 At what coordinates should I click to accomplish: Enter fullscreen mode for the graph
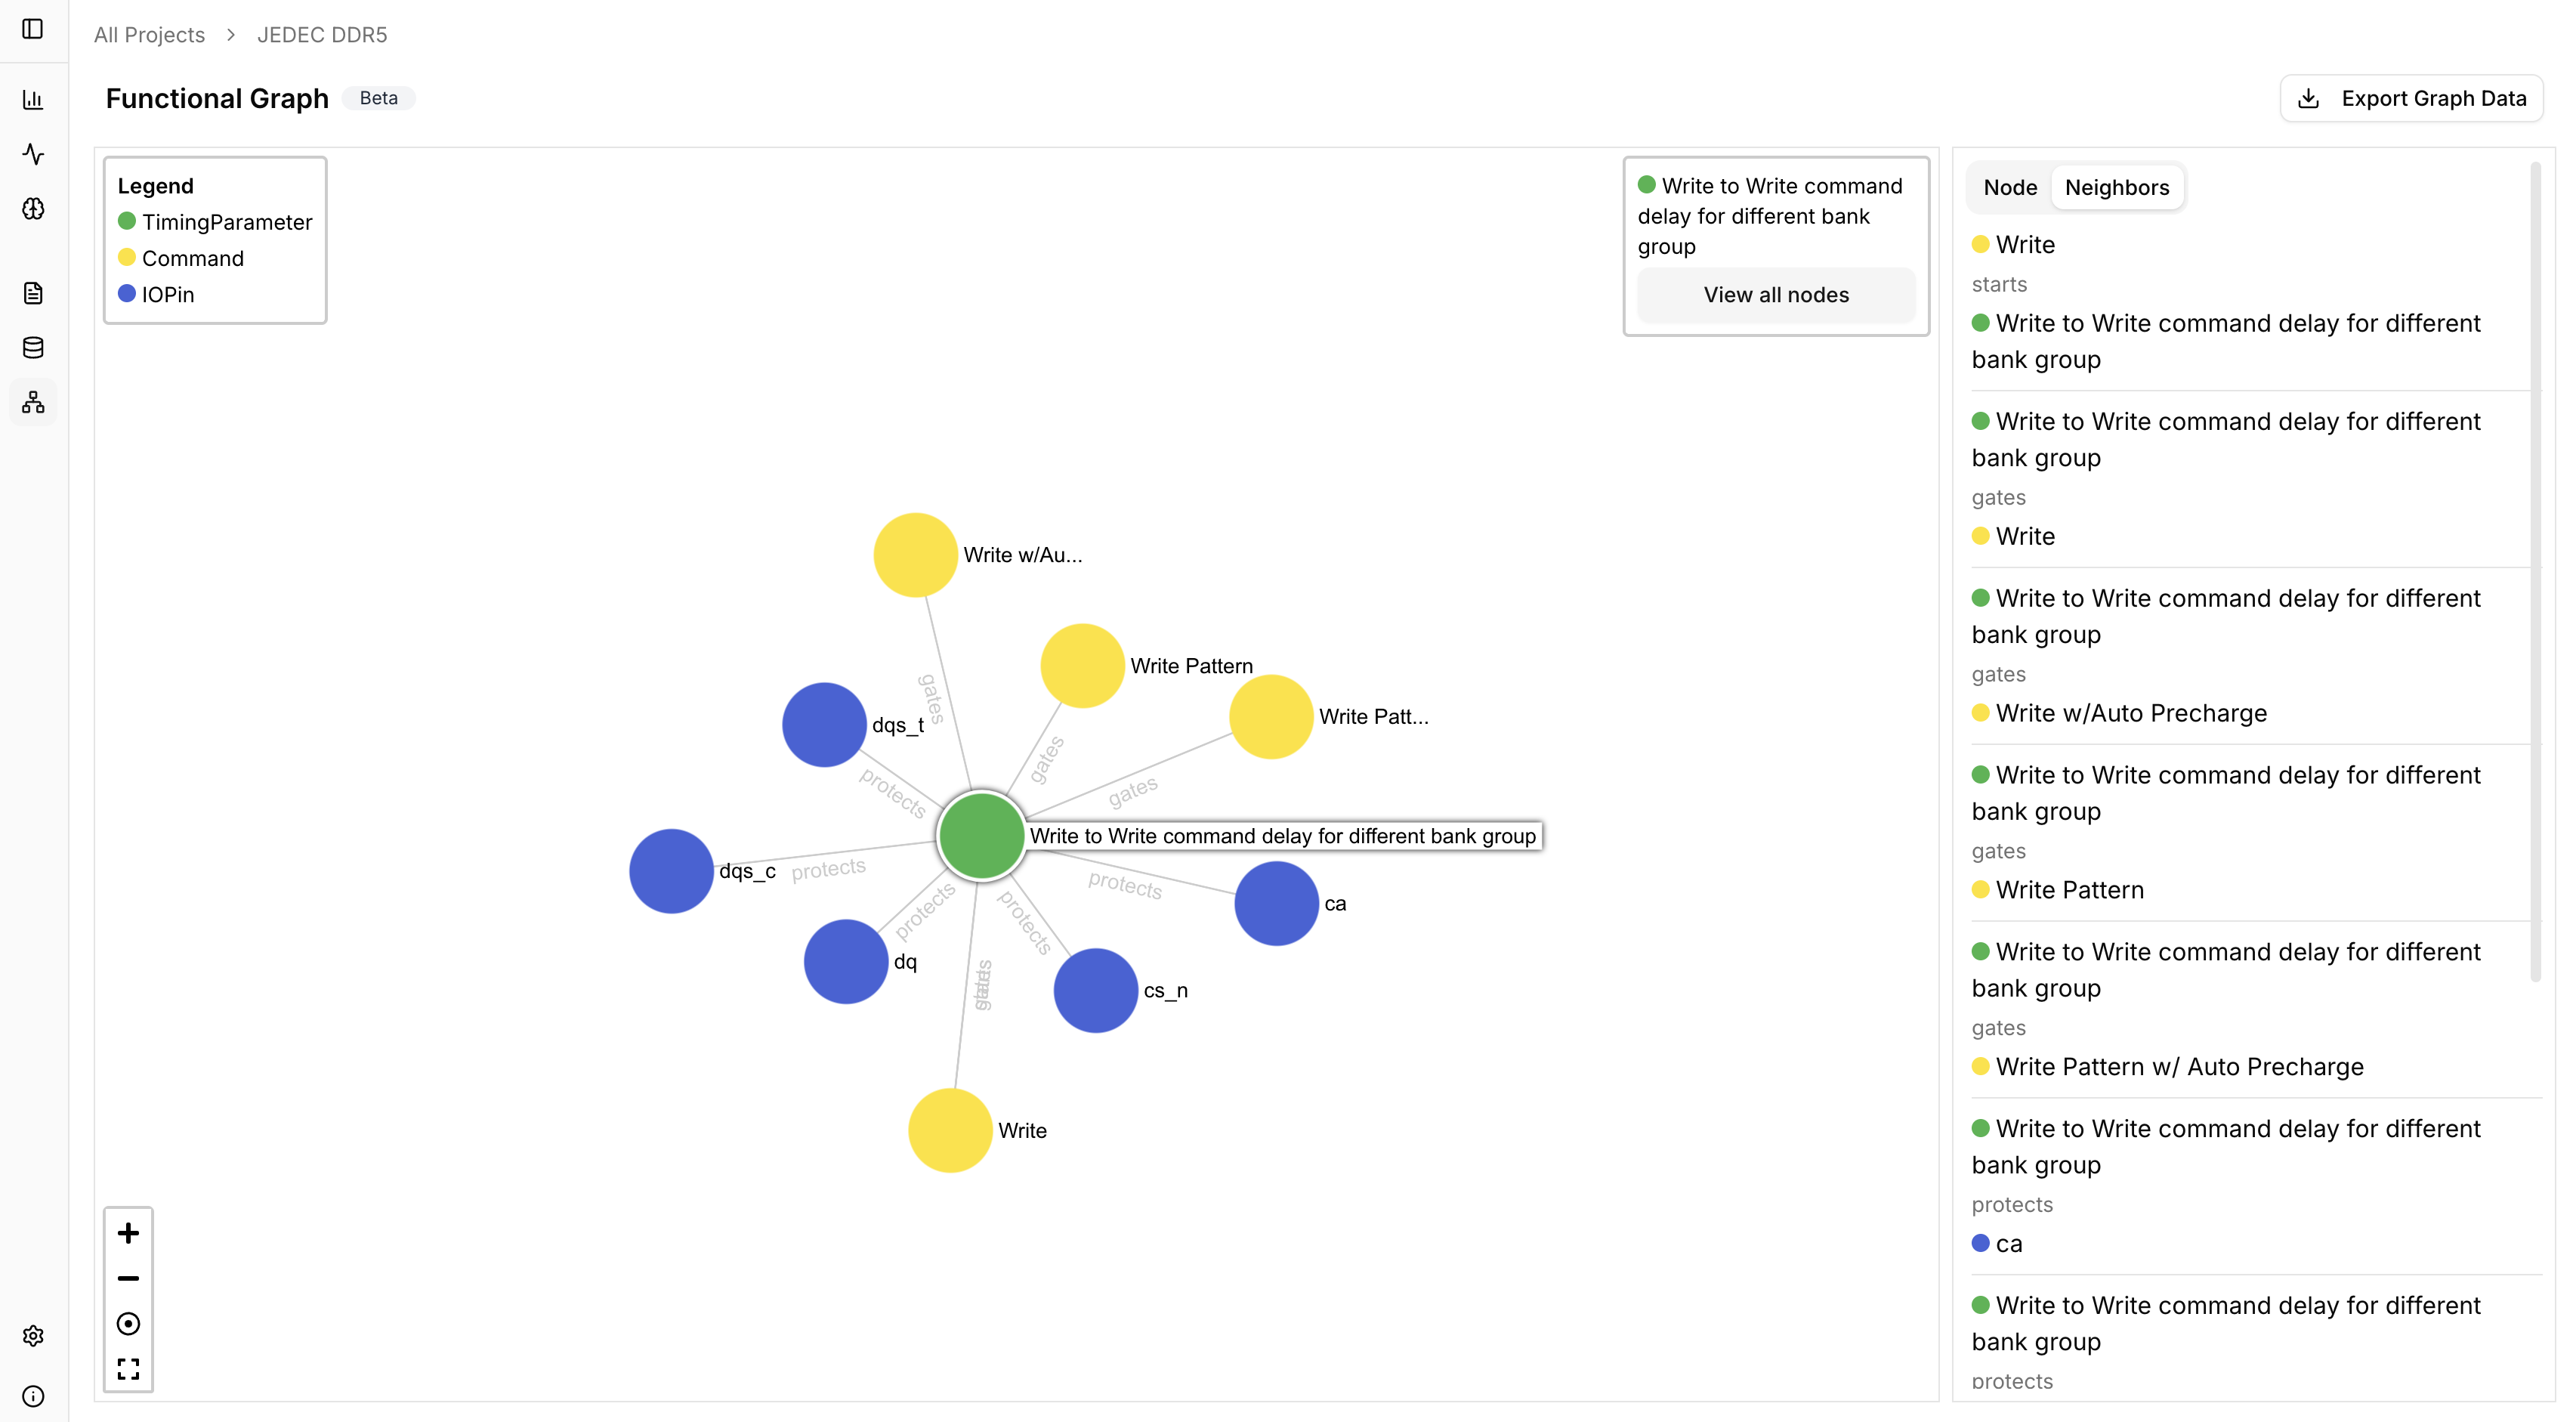point(128,1368)
